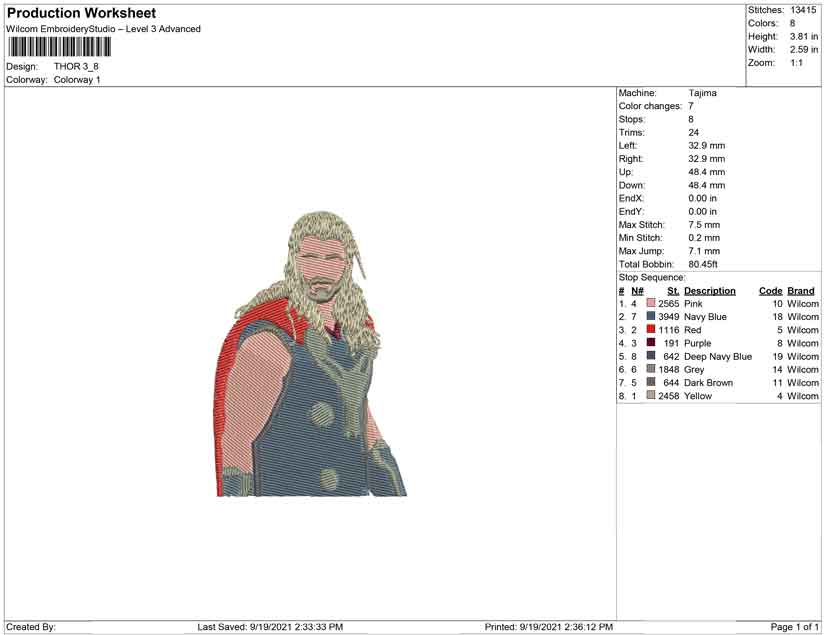Image resolution: width=825 pixels, height=635 pixels.
Task: Click the Stitches value '13415'
Action: (x=803, y=10)
